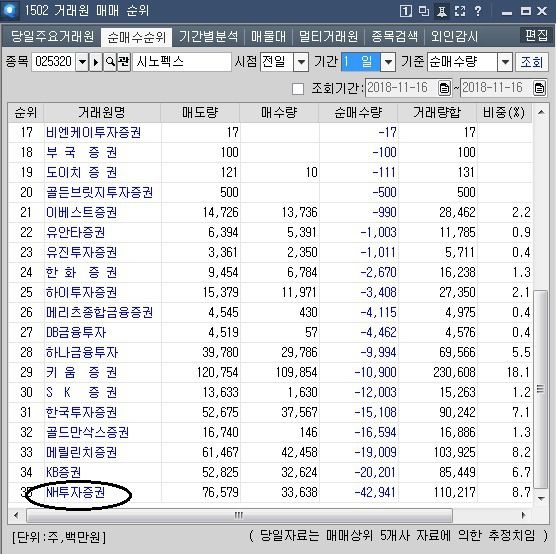Viewport: 556px width, 554px height.
Task: Open calendar picker for the end date field
Action: coord(539,88)
